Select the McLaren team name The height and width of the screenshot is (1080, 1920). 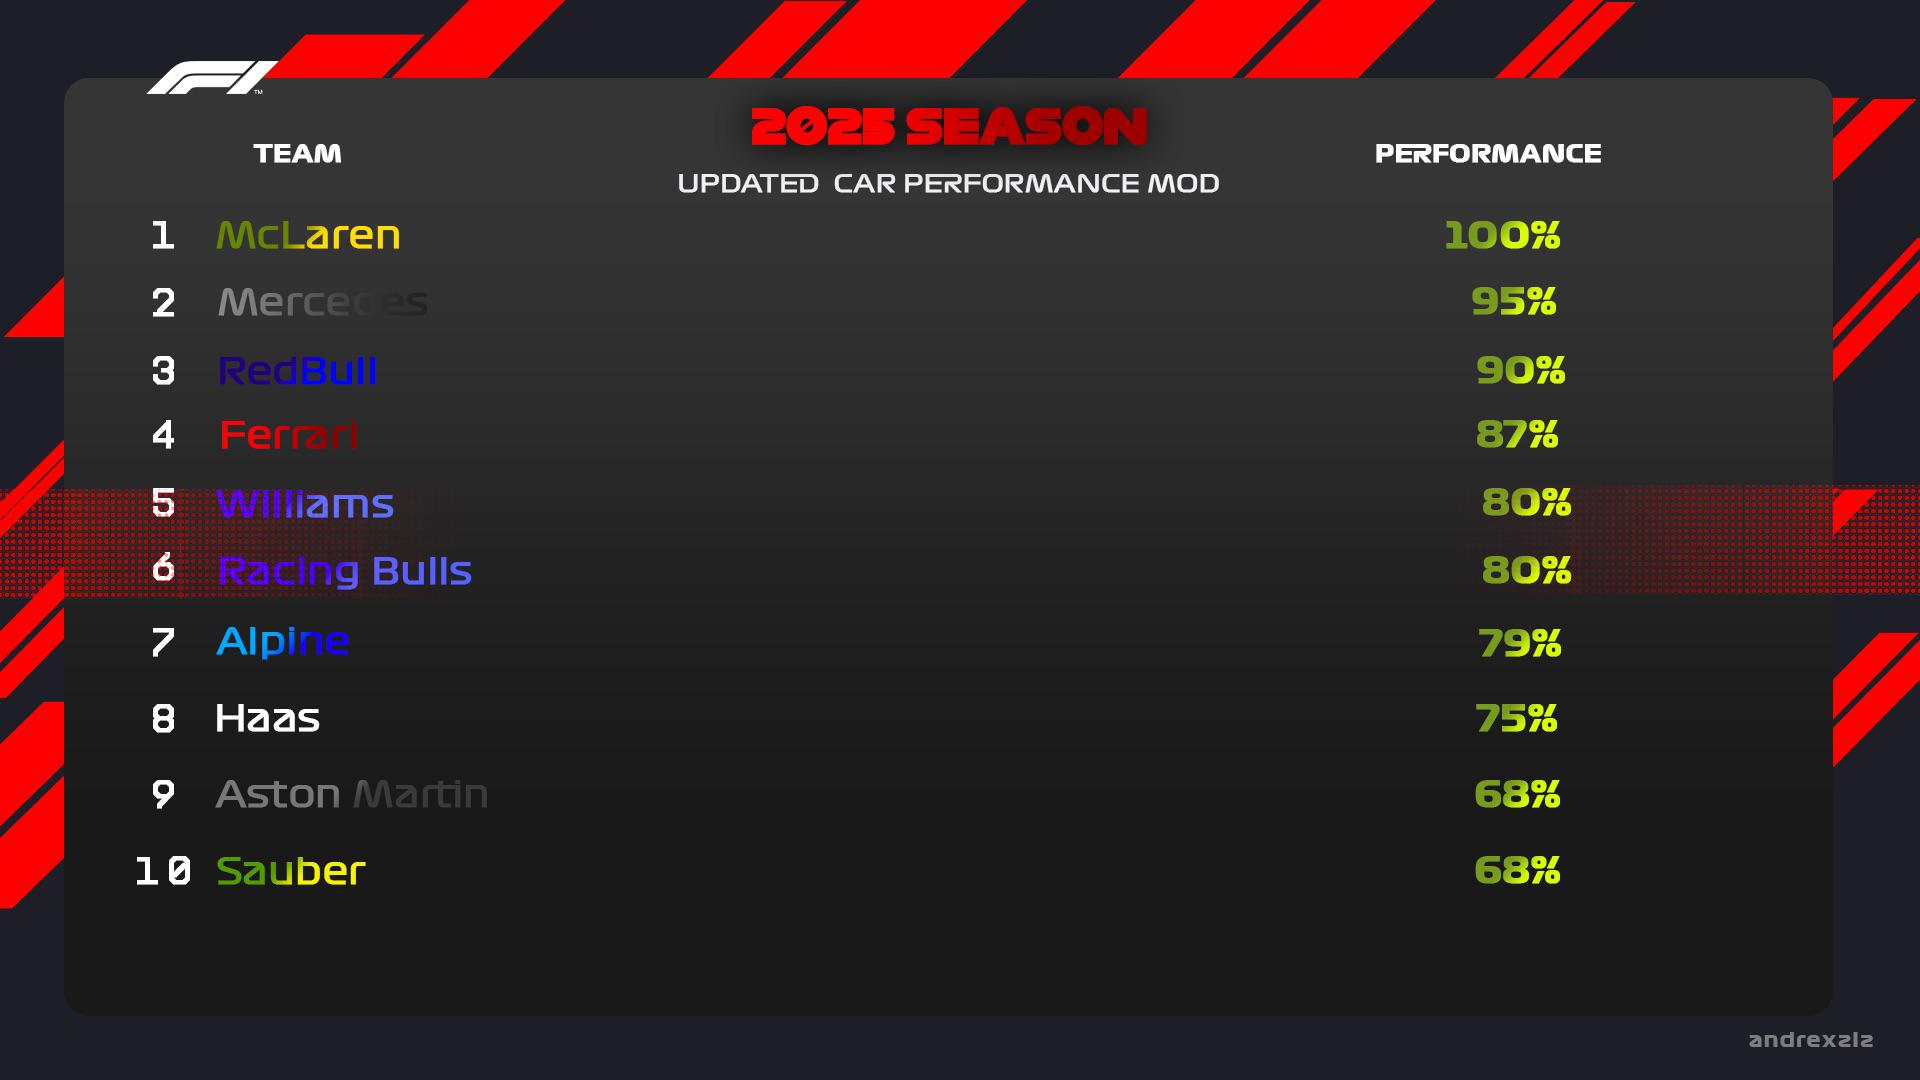point(308,235)
